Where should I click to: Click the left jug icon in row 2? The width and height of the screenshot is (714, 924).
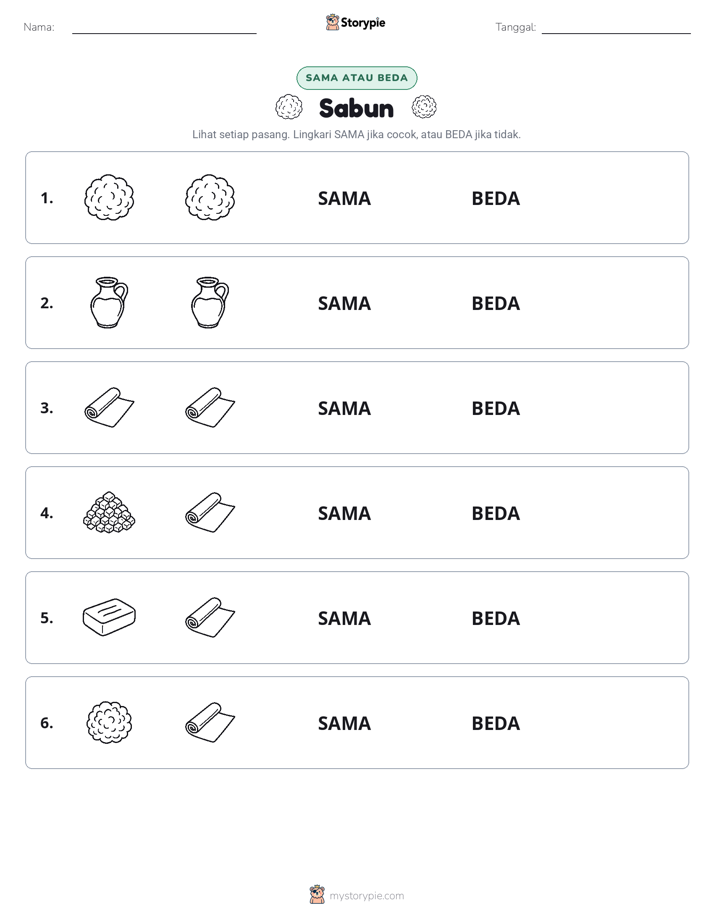(109, 302)
